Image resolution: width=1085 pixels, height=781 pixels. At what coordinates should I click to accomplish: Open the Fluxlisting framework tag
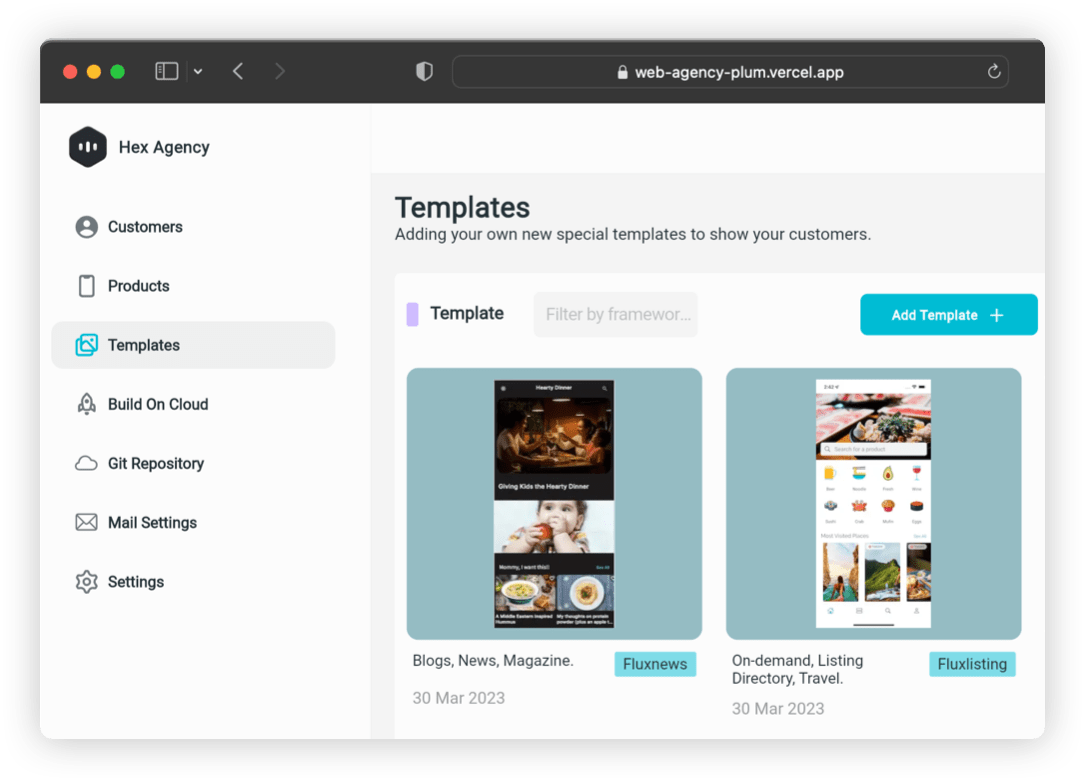coord(972,664)
